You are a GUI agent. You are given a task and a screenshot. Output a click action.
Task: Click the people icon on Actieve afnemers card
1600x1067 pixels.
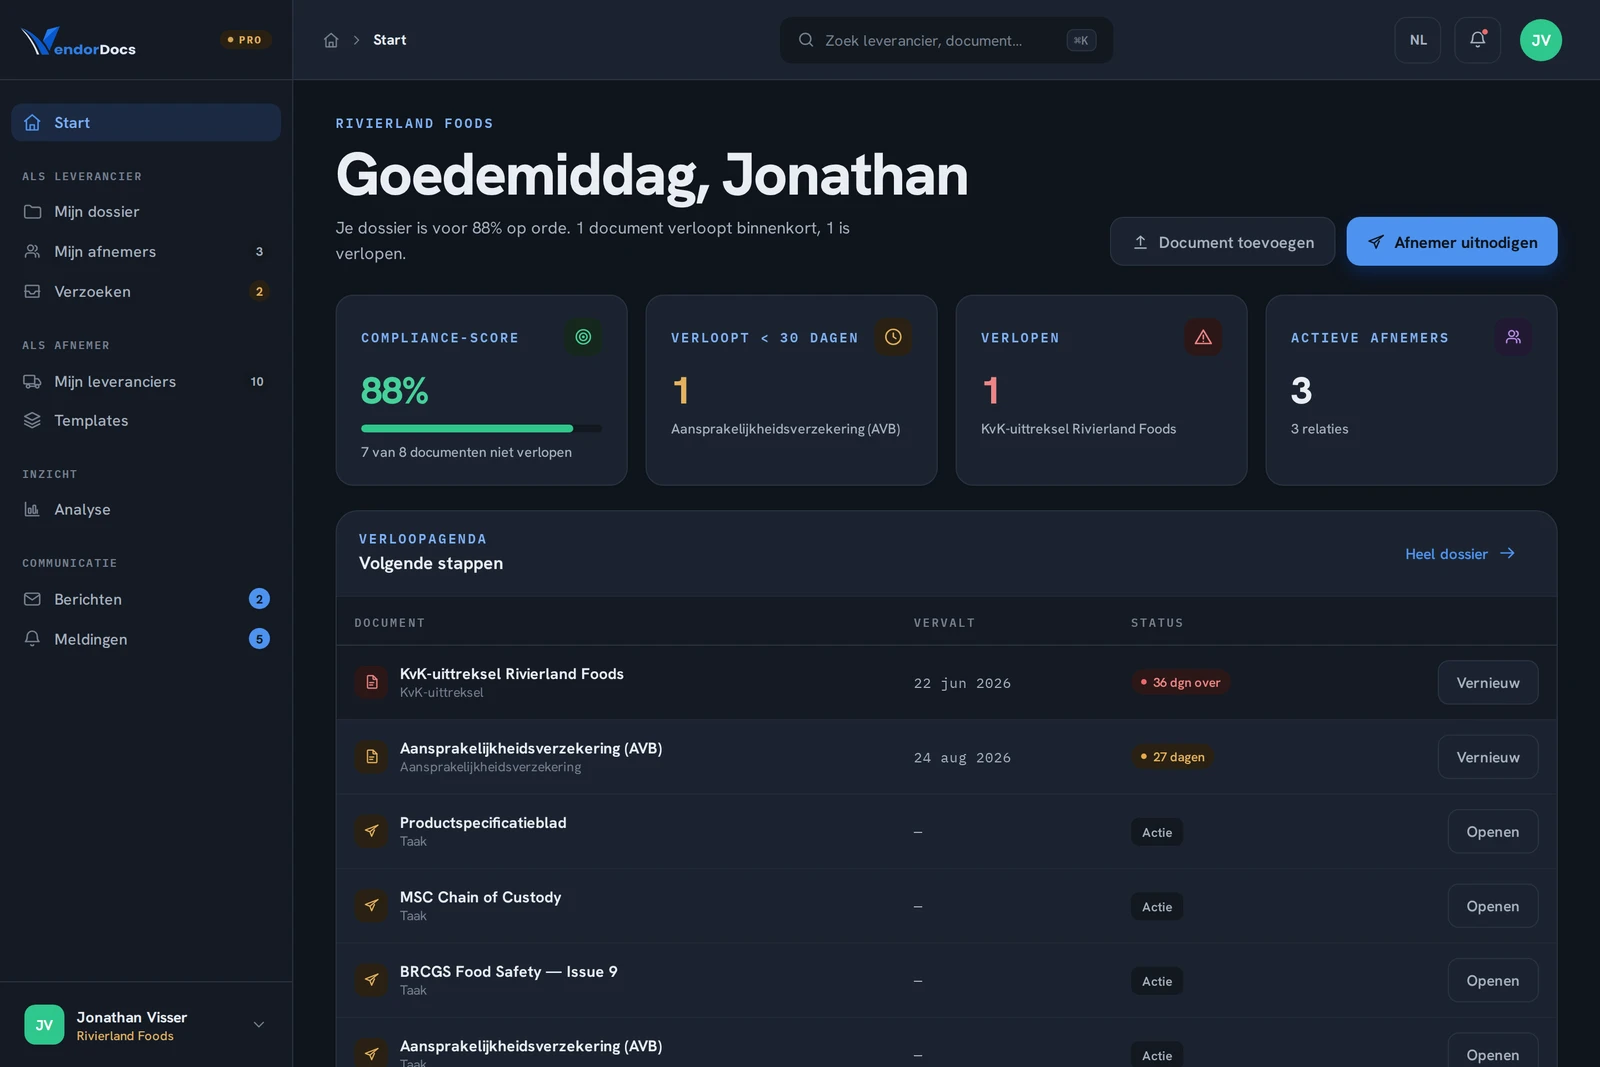click(x=1513, y=337)
